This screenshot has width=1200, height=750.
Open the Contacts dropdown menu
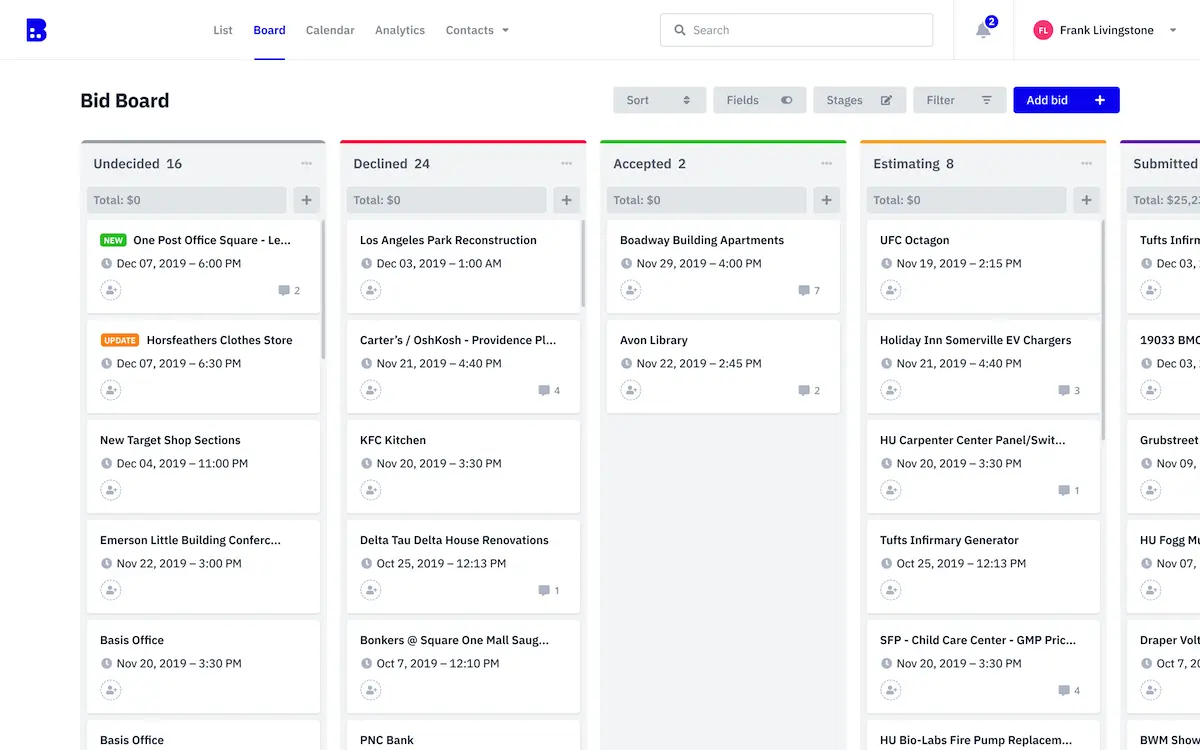coord(477,30)
